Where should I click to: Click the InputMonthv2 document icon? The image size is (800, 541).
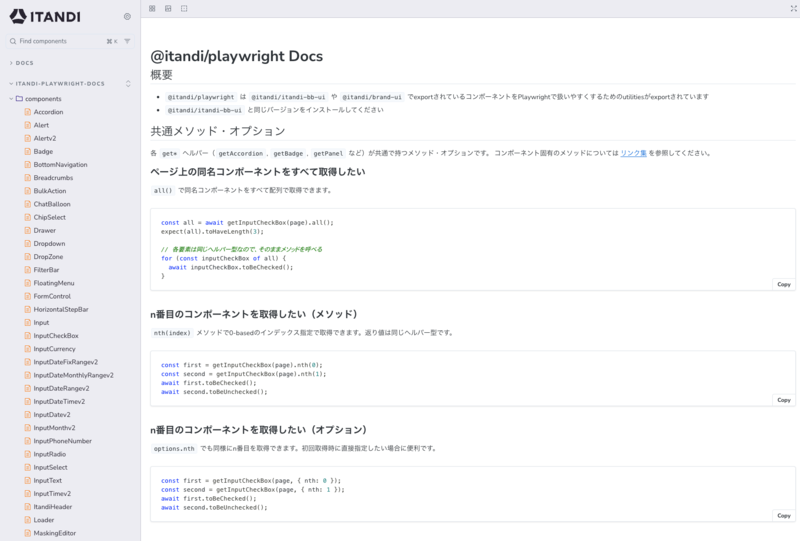coord(28,428)
